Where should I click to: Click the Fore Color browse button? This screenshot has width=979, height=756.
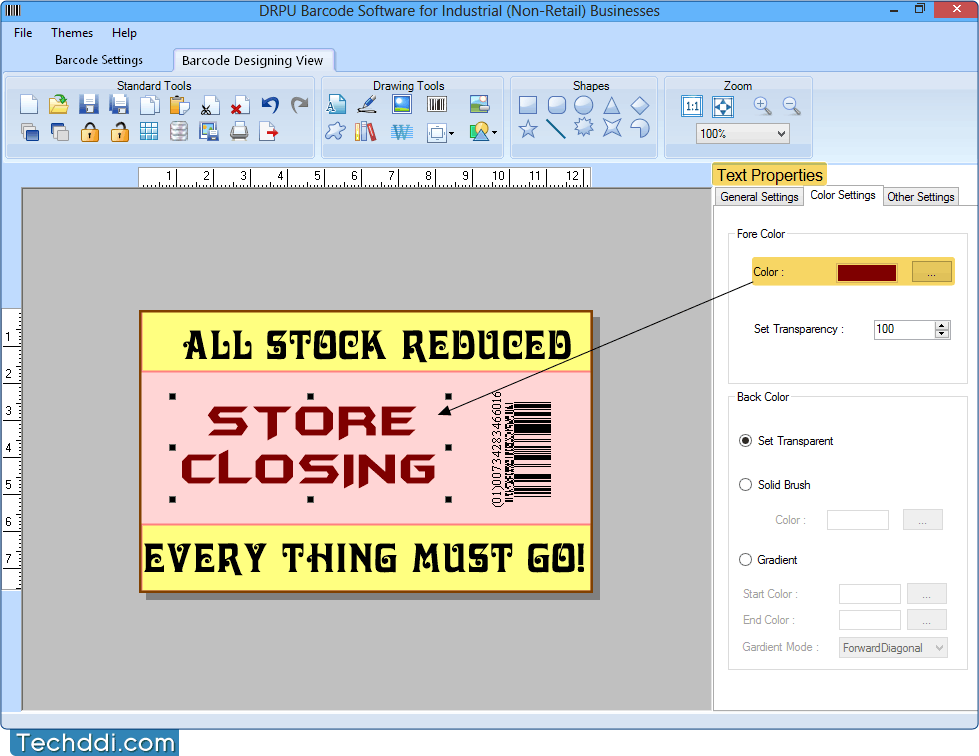click(932, 272)
